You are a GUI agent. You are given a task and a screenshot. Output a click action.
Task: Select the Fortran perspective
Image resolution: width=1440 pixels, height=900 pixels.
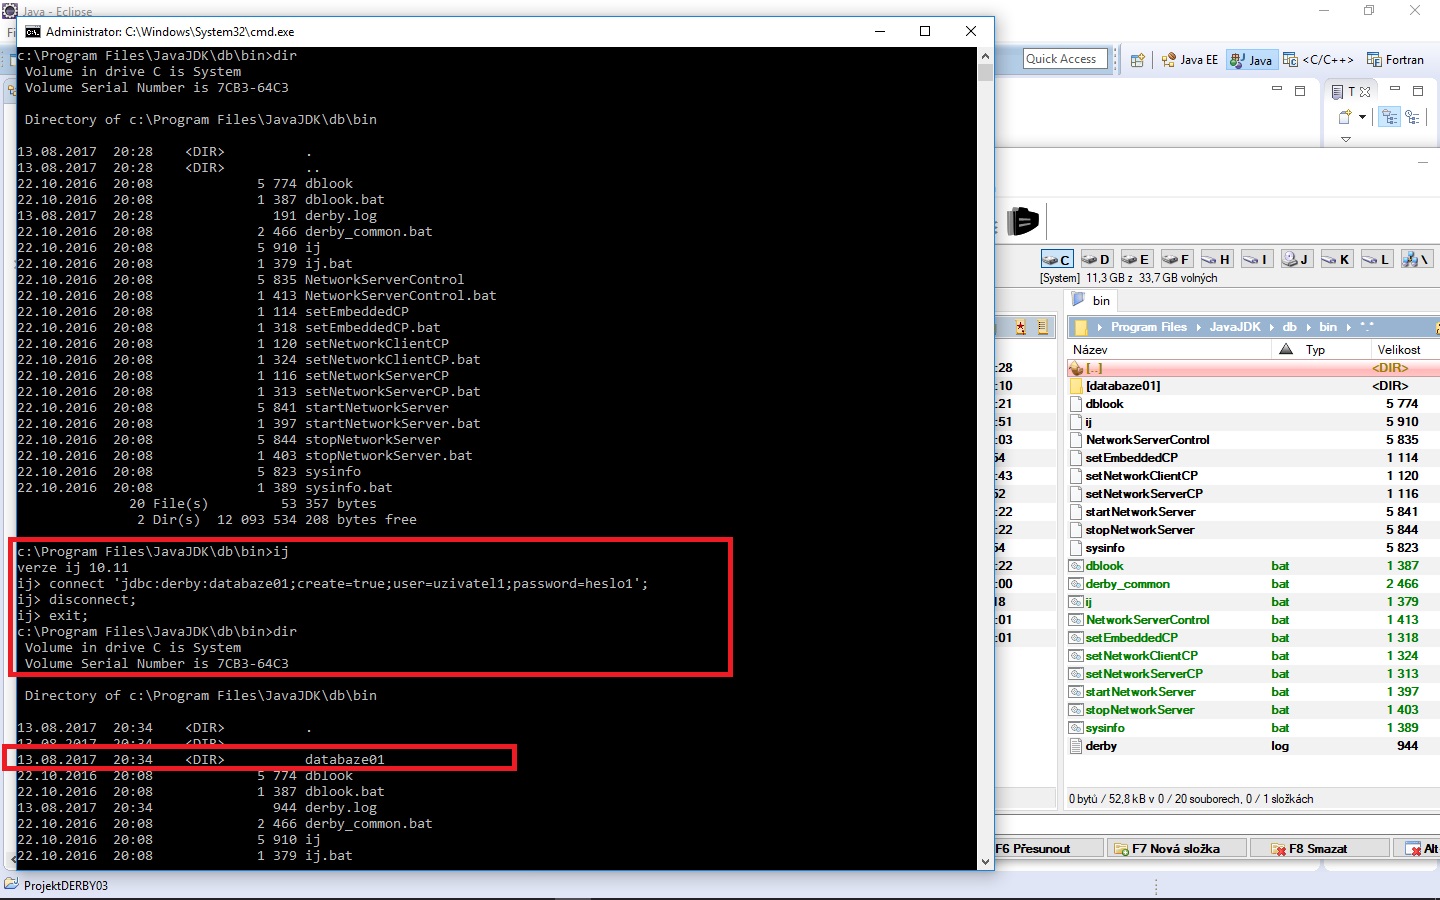(x=1395, y=60)
